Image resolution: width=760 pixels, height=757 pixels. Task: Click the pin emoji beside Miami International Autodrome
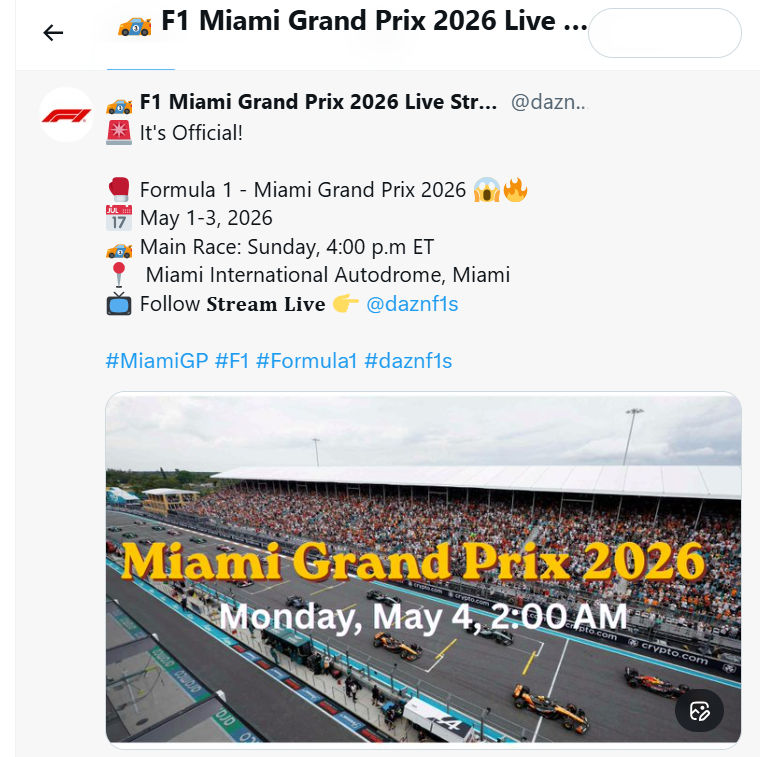click(x=119, y=275)
